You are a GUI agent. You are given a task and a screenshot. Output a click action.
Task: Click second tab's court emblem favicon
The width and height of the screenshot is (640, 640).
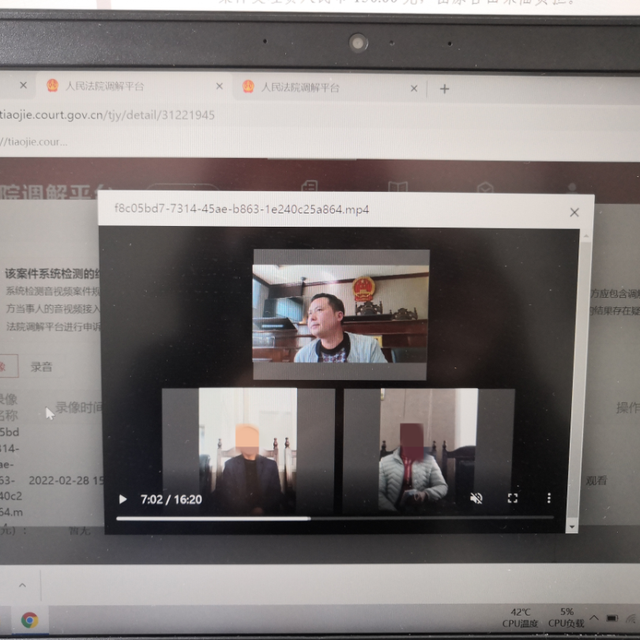[x=248, y=87]
